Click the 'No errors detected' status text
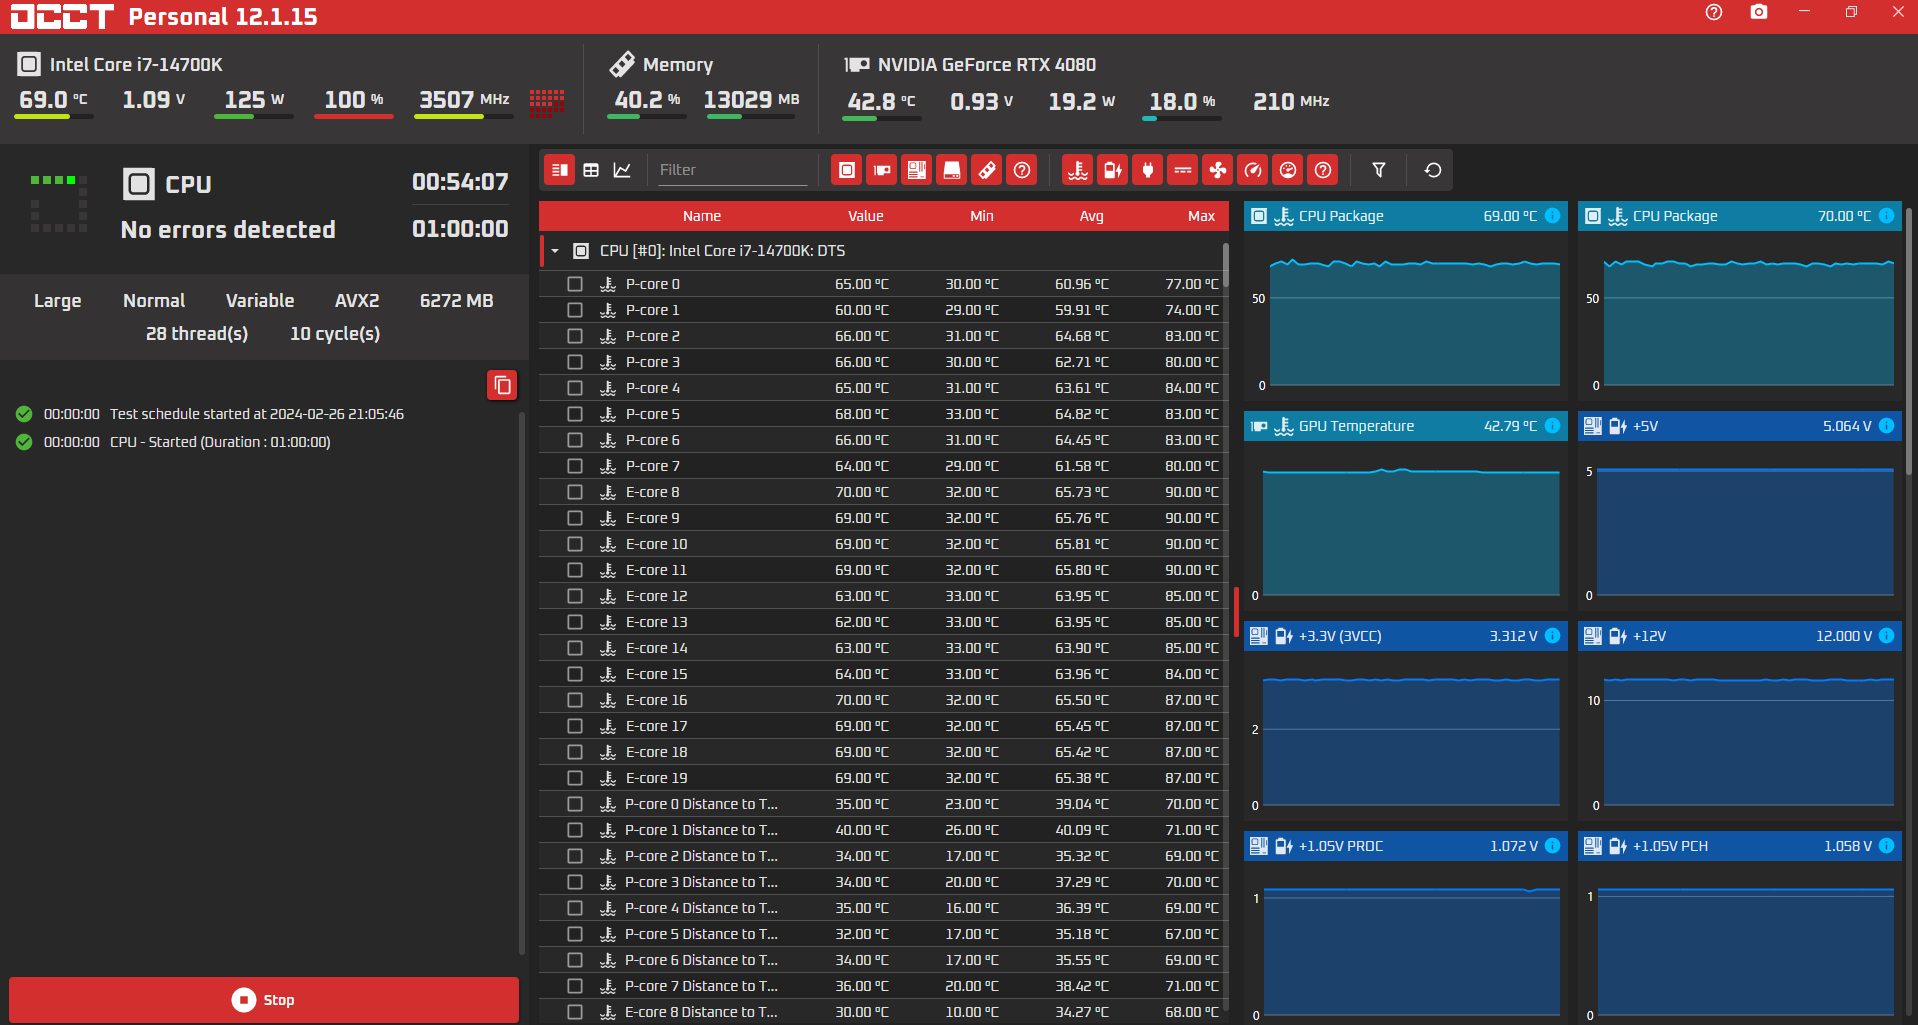This screenshot has width=1918, height=1025. pos(228,230)
